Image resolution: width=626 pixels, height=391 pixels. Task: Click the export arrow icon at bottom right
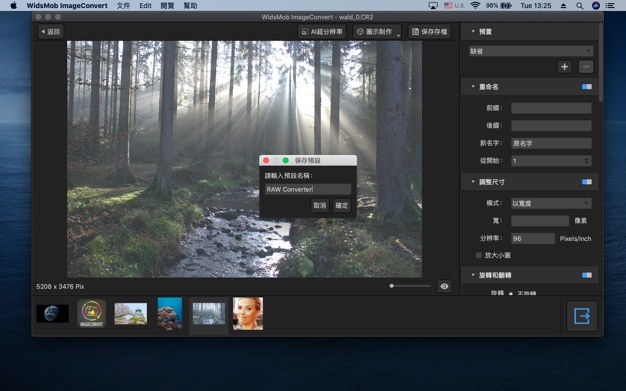coord(582,316)
